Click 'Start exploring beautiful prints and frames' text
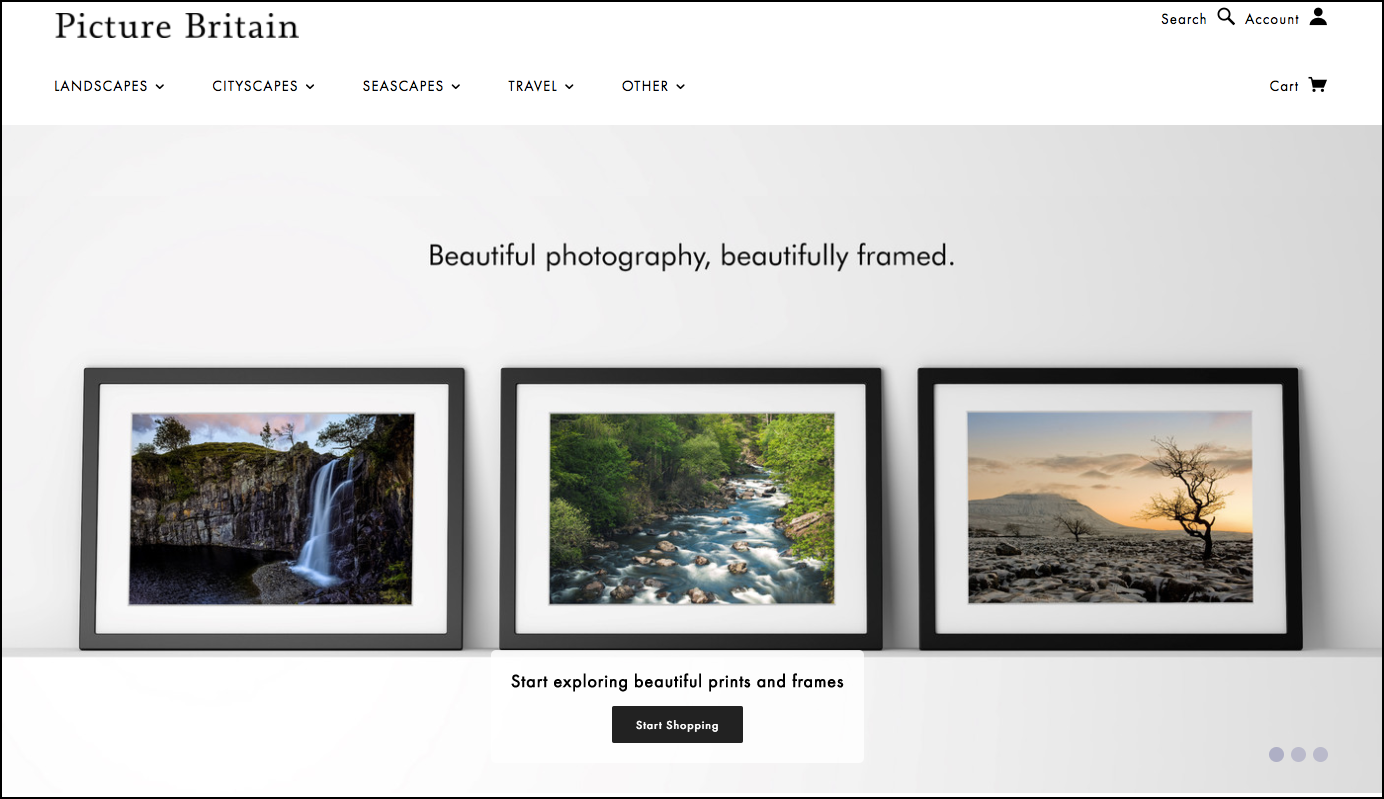This screenshot has width=1384, height=799. click(x=677, y=682)
